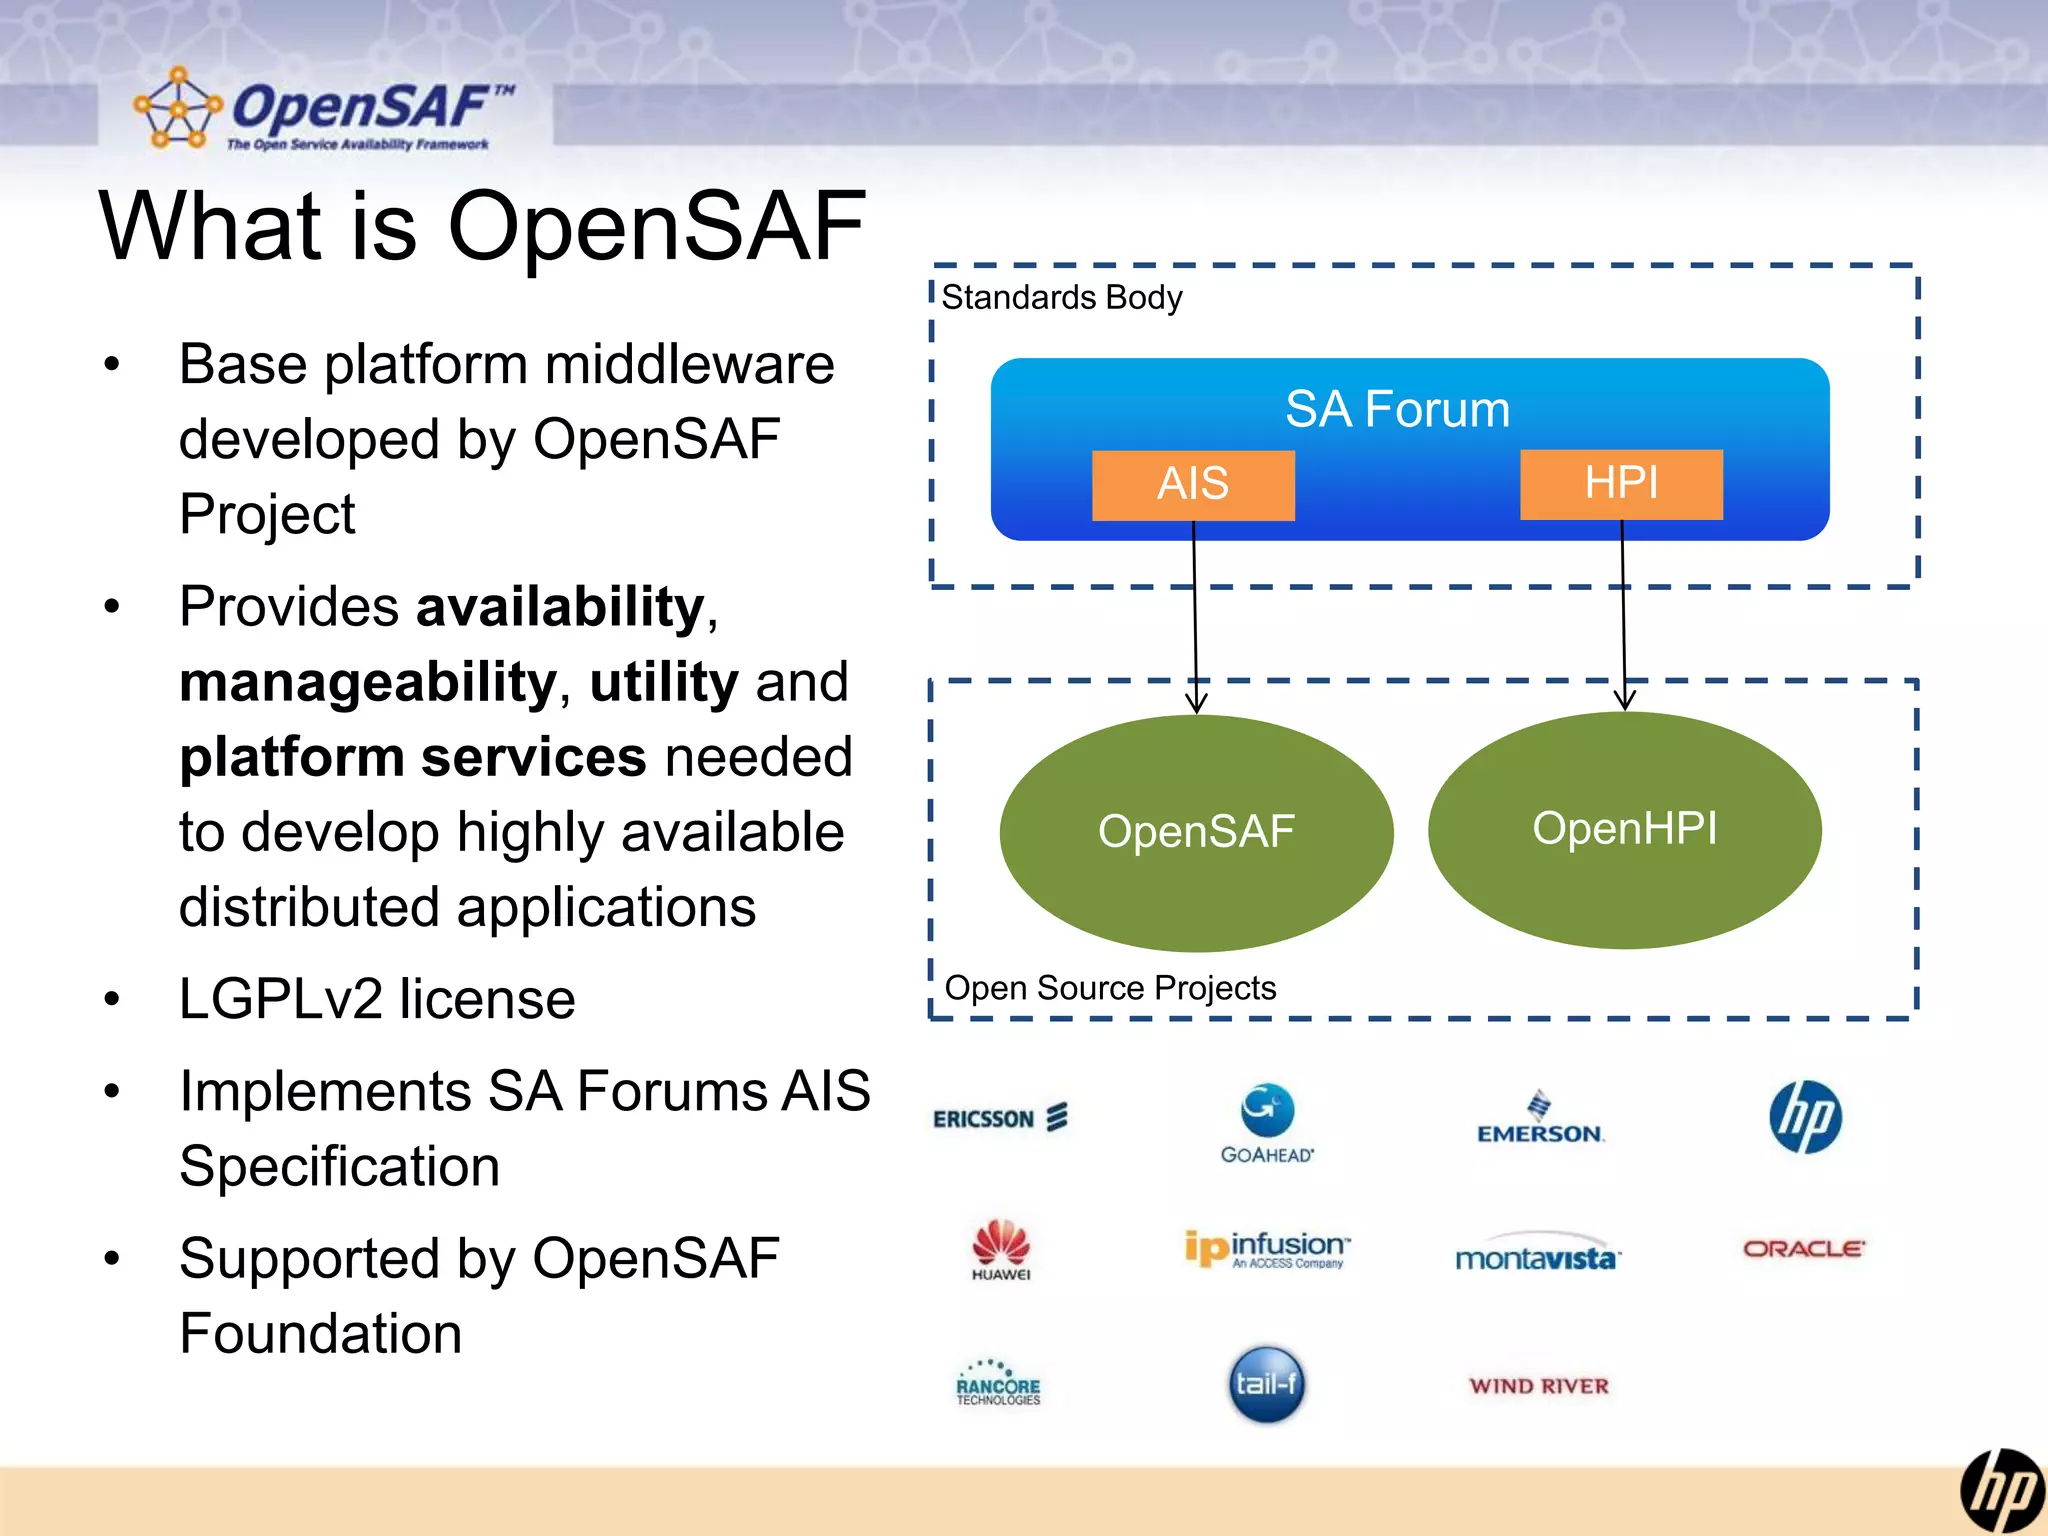Viewport: 2048px width, 1536px height.
Task: Click the OpenSAF logo in header
Action: tap(325, 110)
